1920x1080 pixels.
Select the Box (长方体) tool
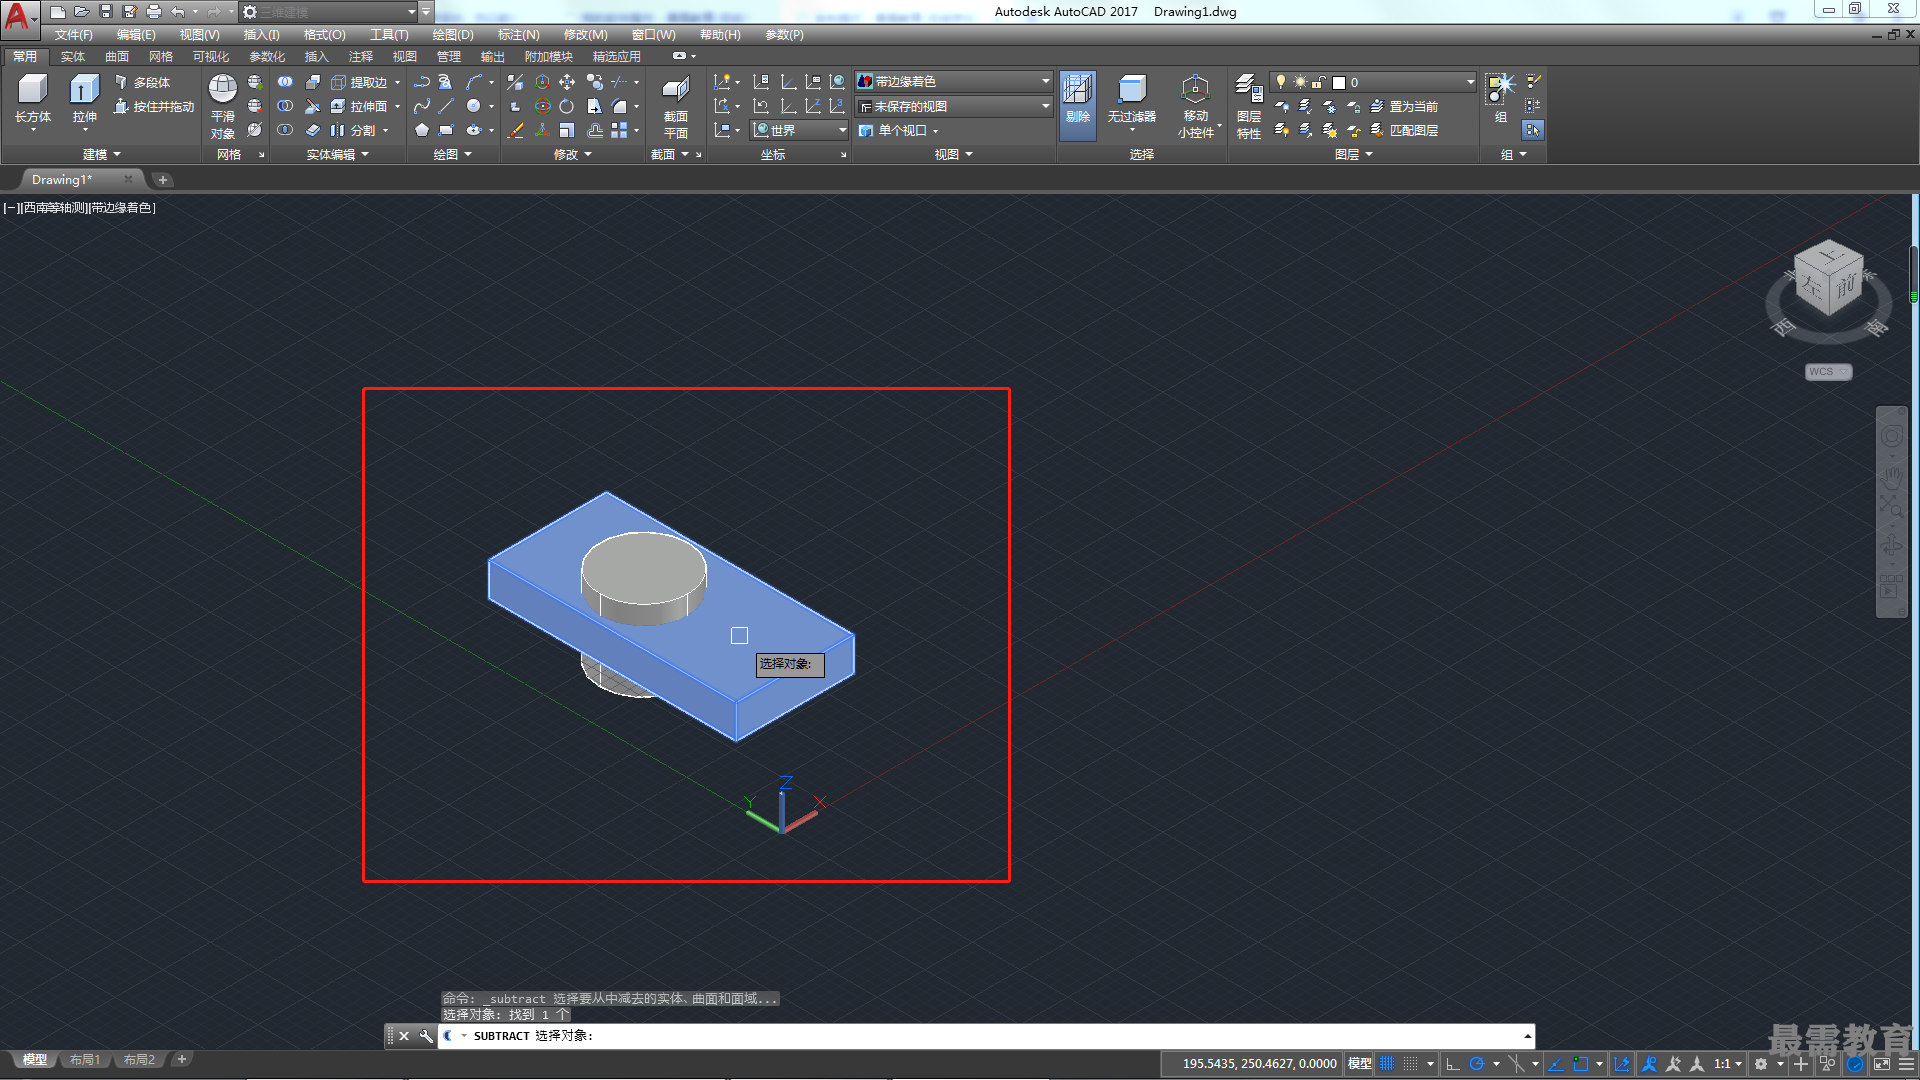click(33, 100)
